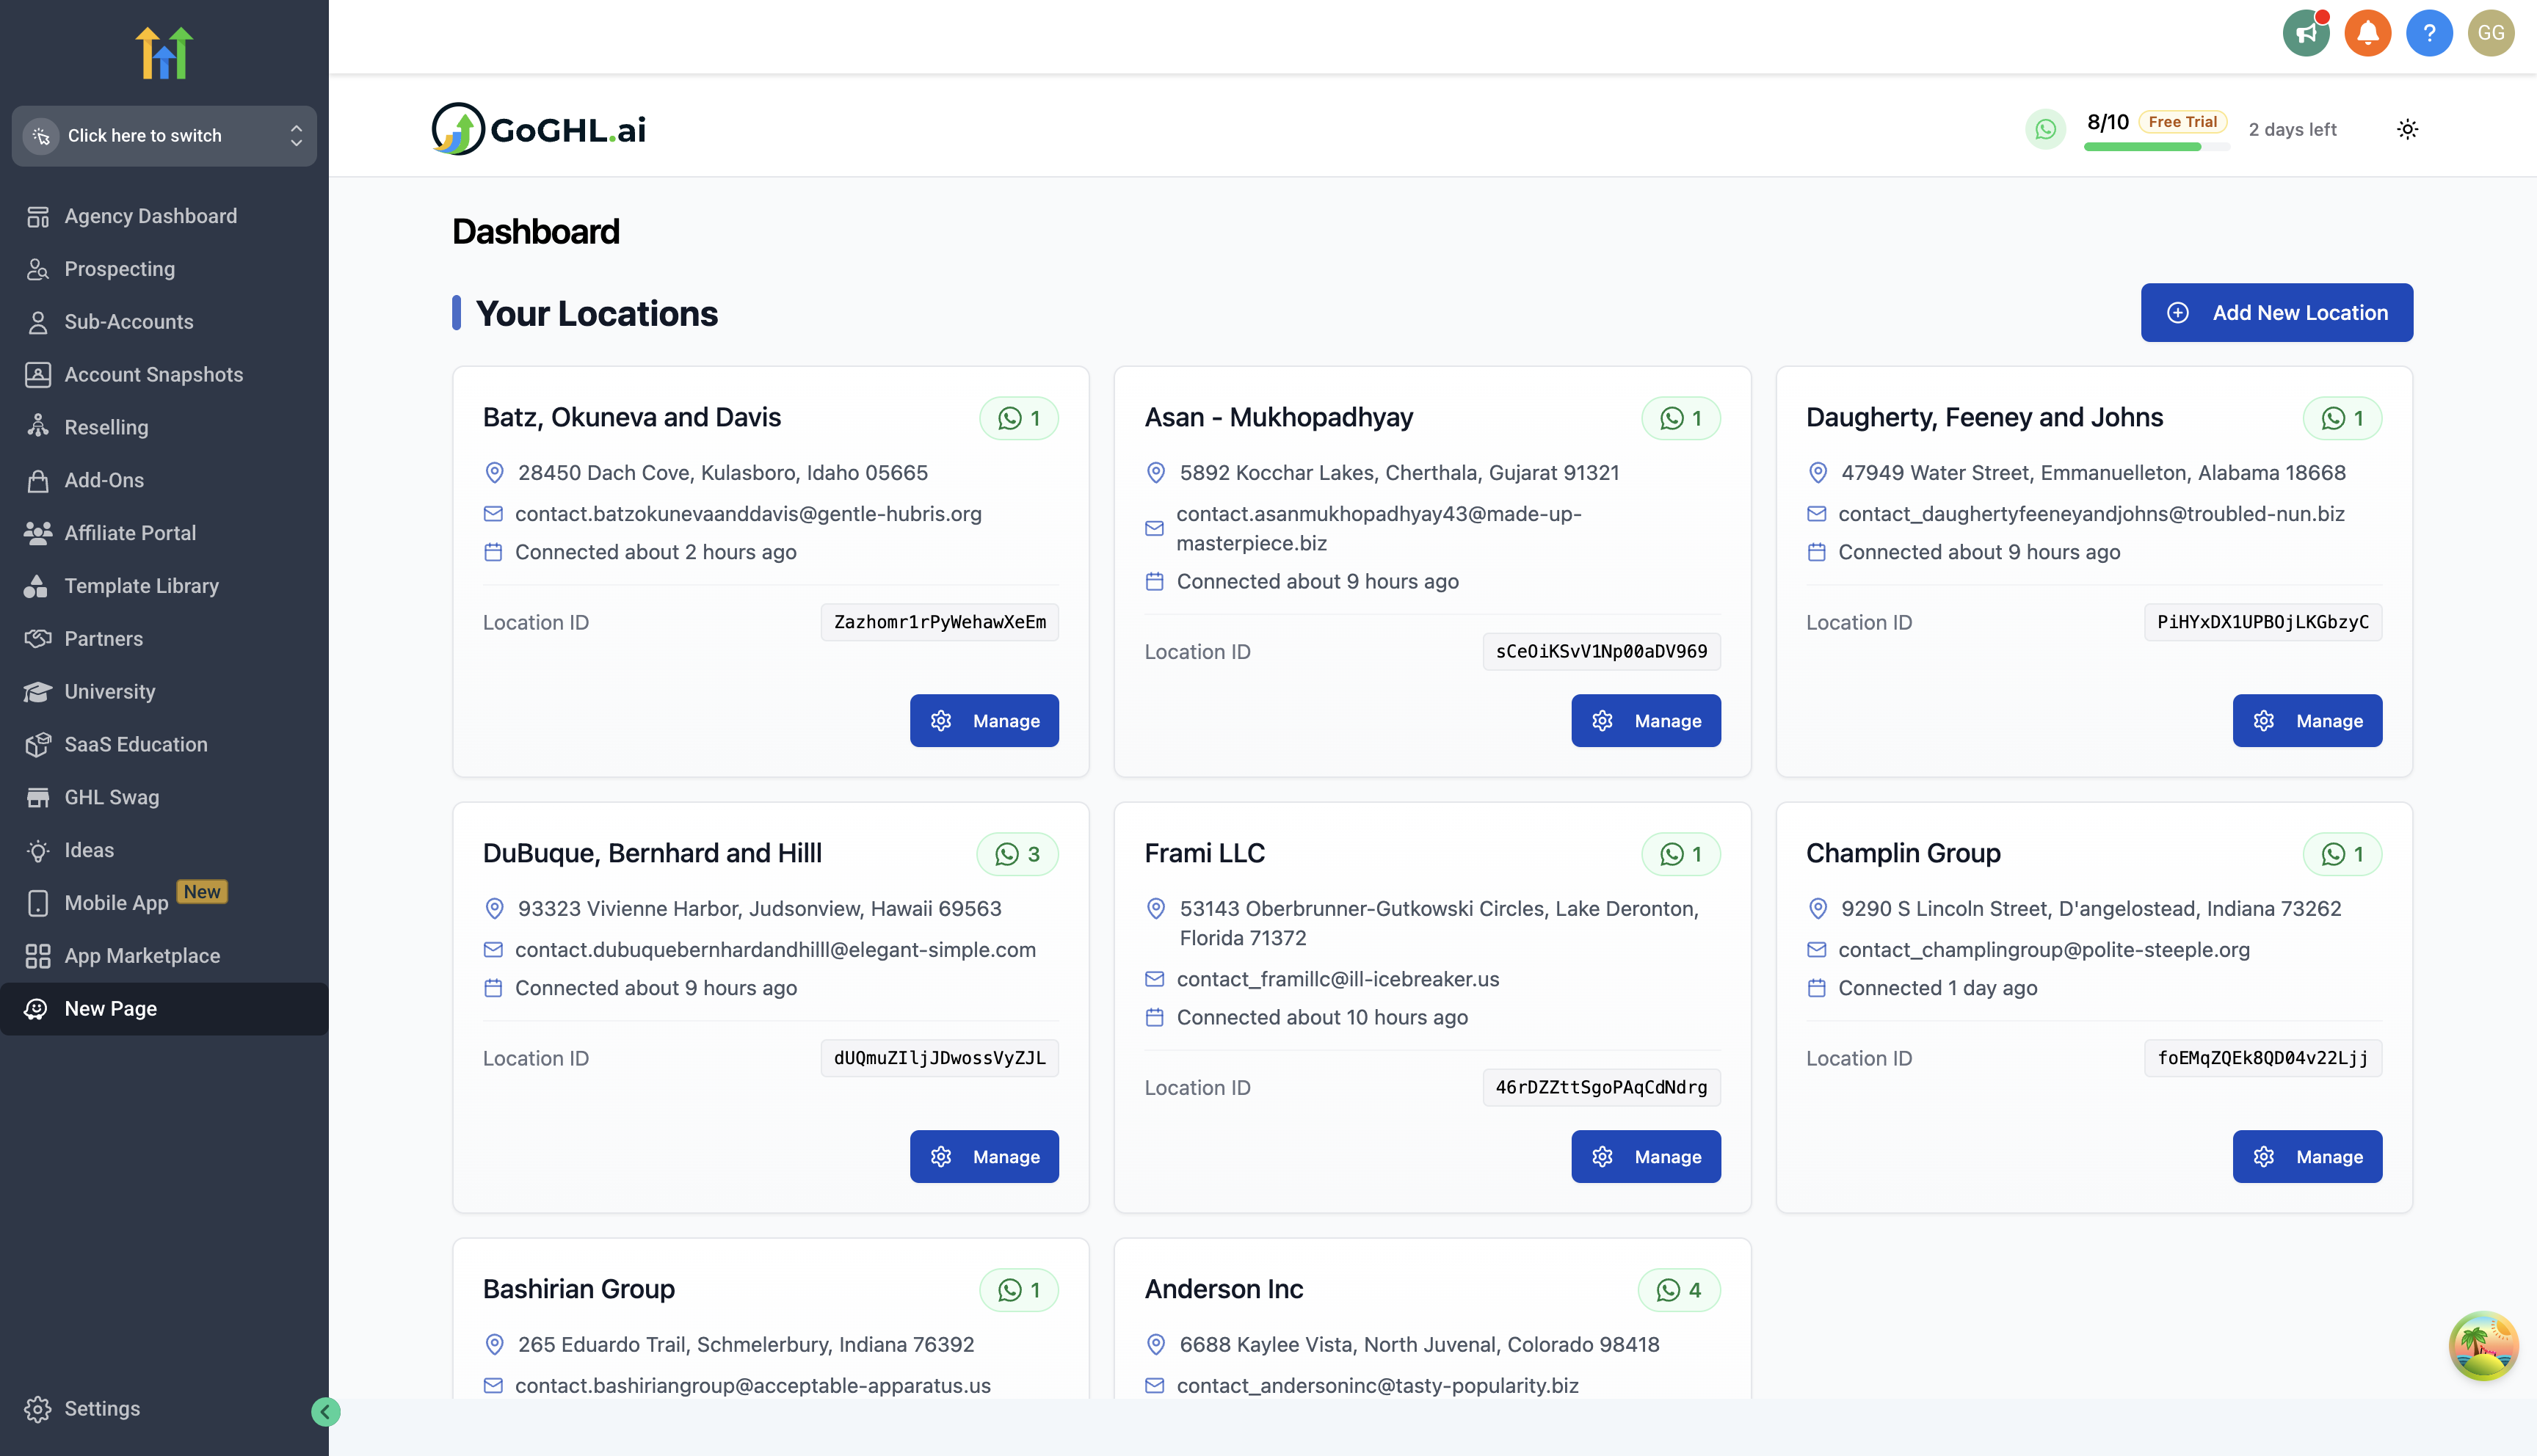Go to Prospecting
Image resolution: width=2537 pixels, height=1456 pixels.
pos(164,269)
